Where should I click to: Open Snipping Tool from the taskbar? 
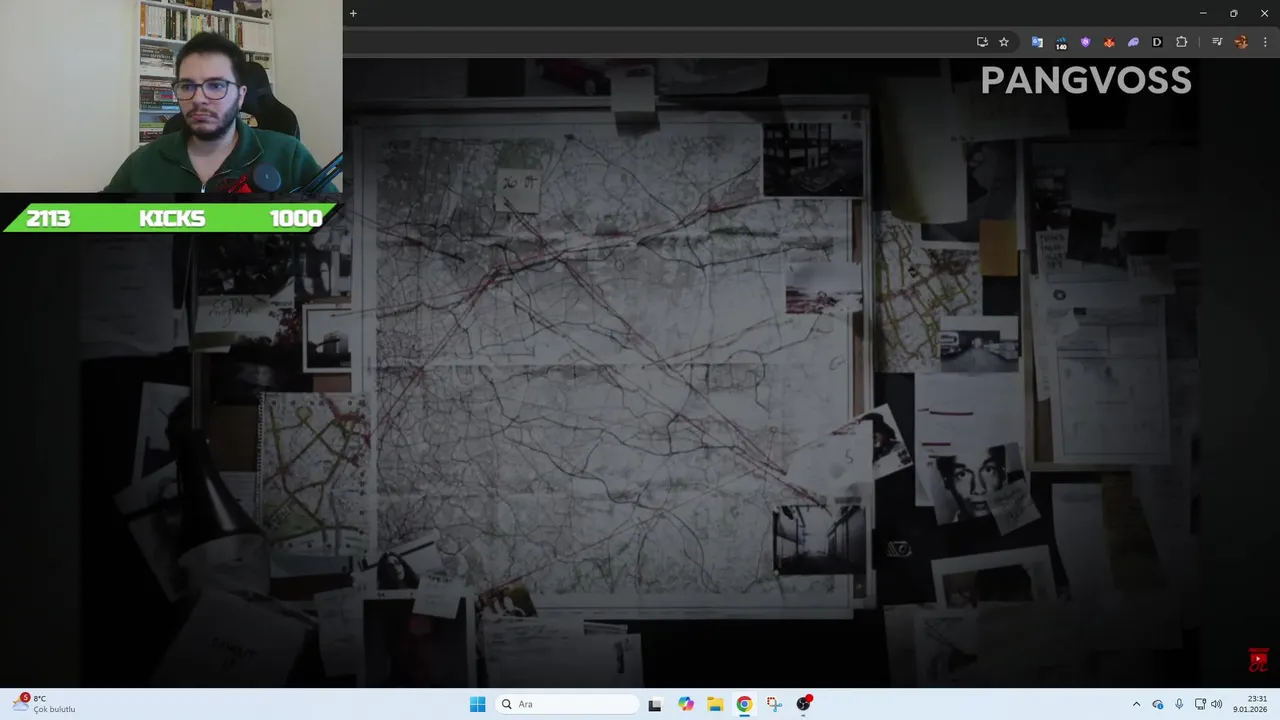click(x=774, y=704)
